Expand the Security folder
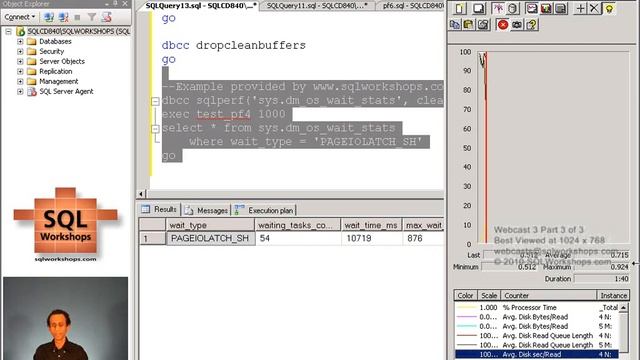The height and width of the screenshot is (360, 640). pyautogui.click(x=20, y=51)
